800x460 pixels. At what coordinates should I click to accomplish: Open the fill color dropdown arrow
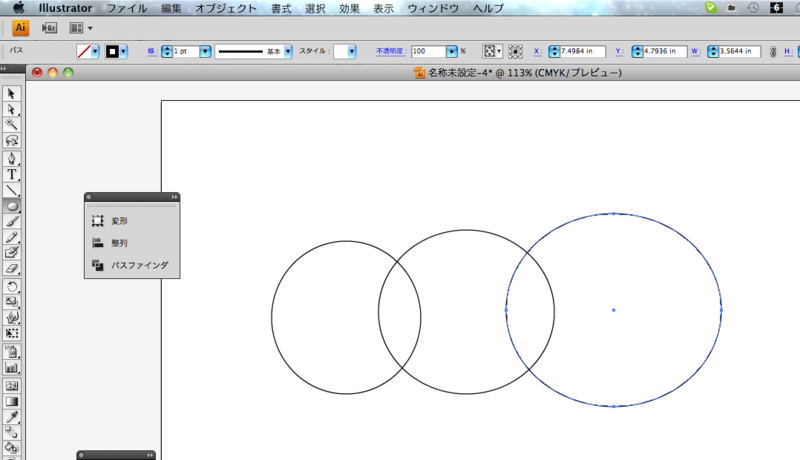(95, 51)
